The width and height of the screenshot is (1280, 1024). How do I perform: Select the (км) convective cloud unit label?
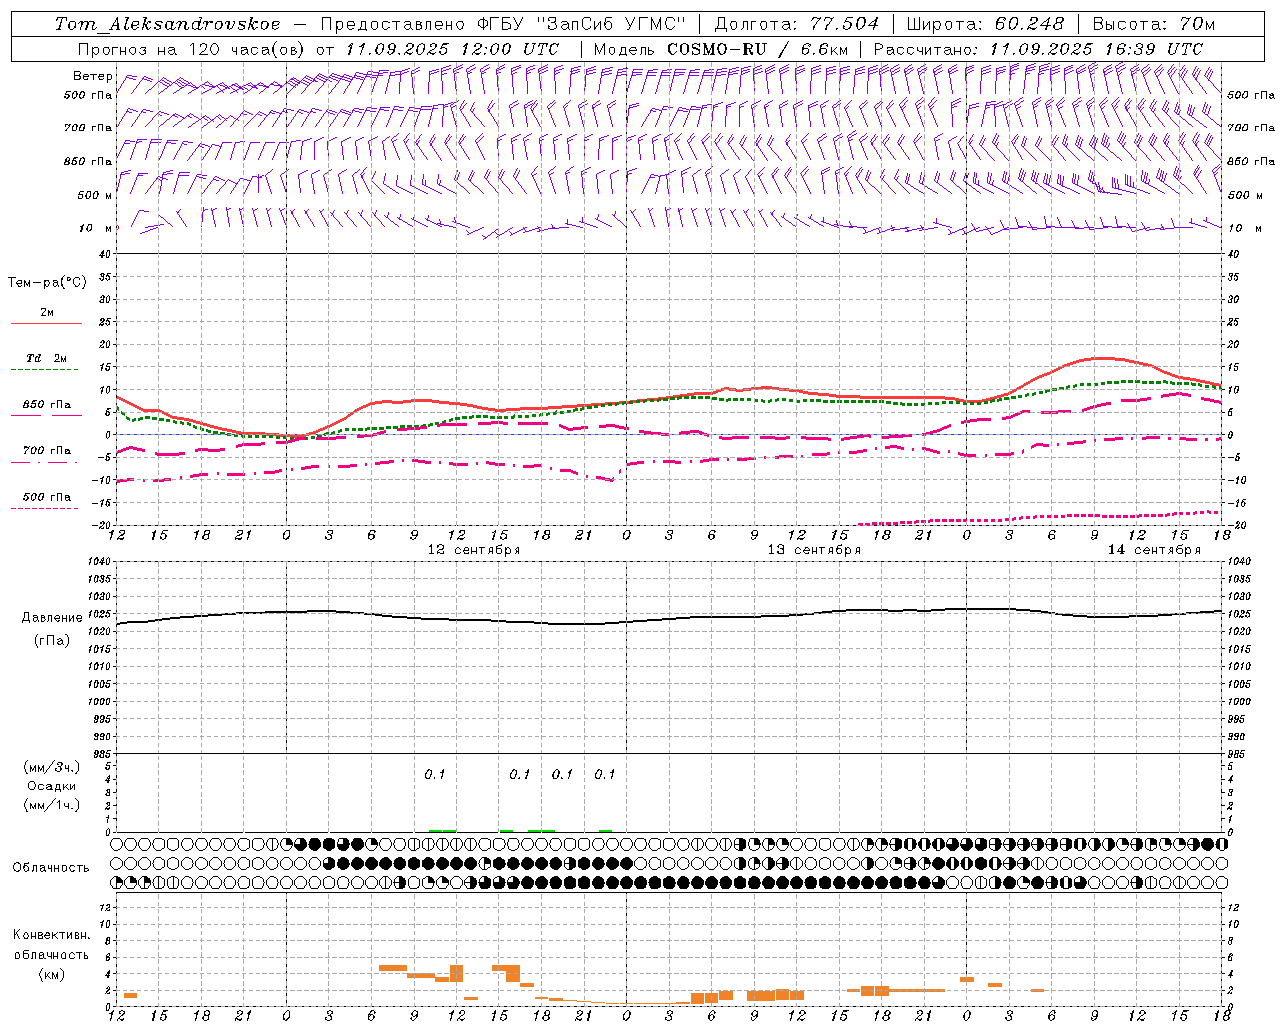pyautogui.click(x=51, y=974)
